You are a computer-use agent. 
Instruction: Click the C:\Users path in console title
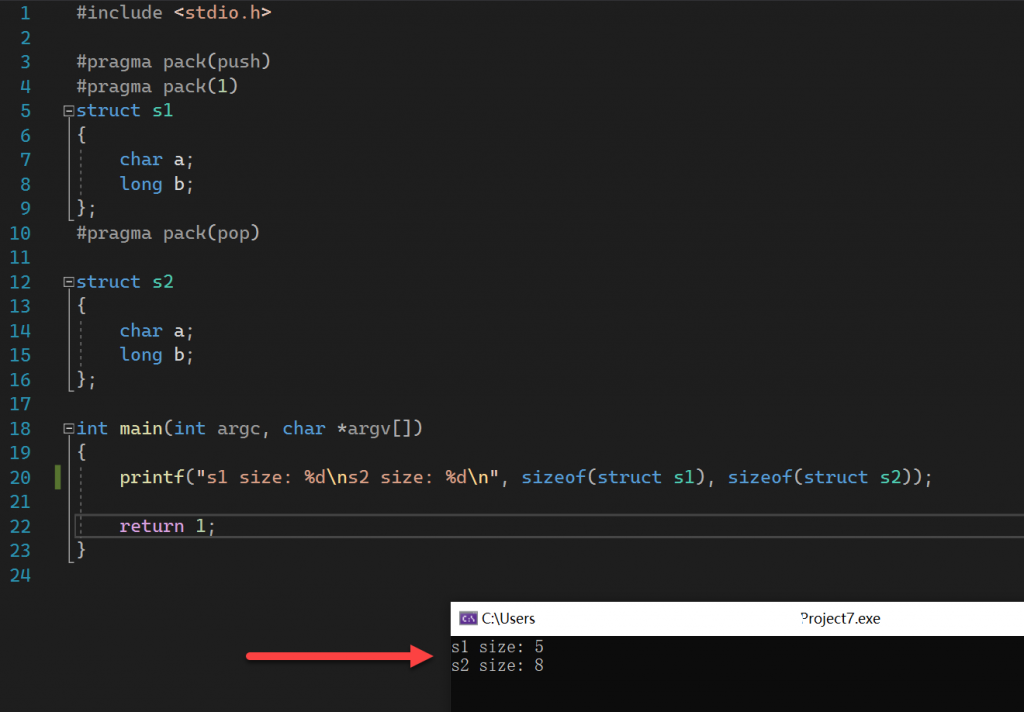click(508, 619)
